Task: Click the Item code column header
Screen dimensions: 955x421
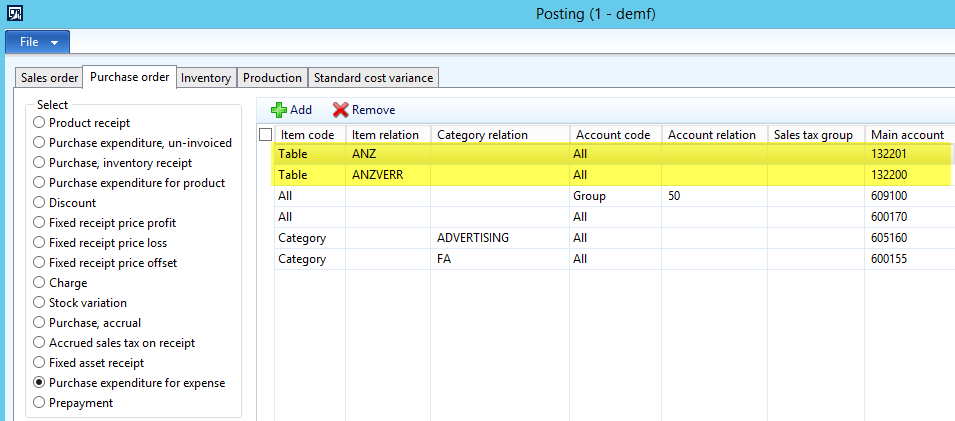Action: (309, 135)
